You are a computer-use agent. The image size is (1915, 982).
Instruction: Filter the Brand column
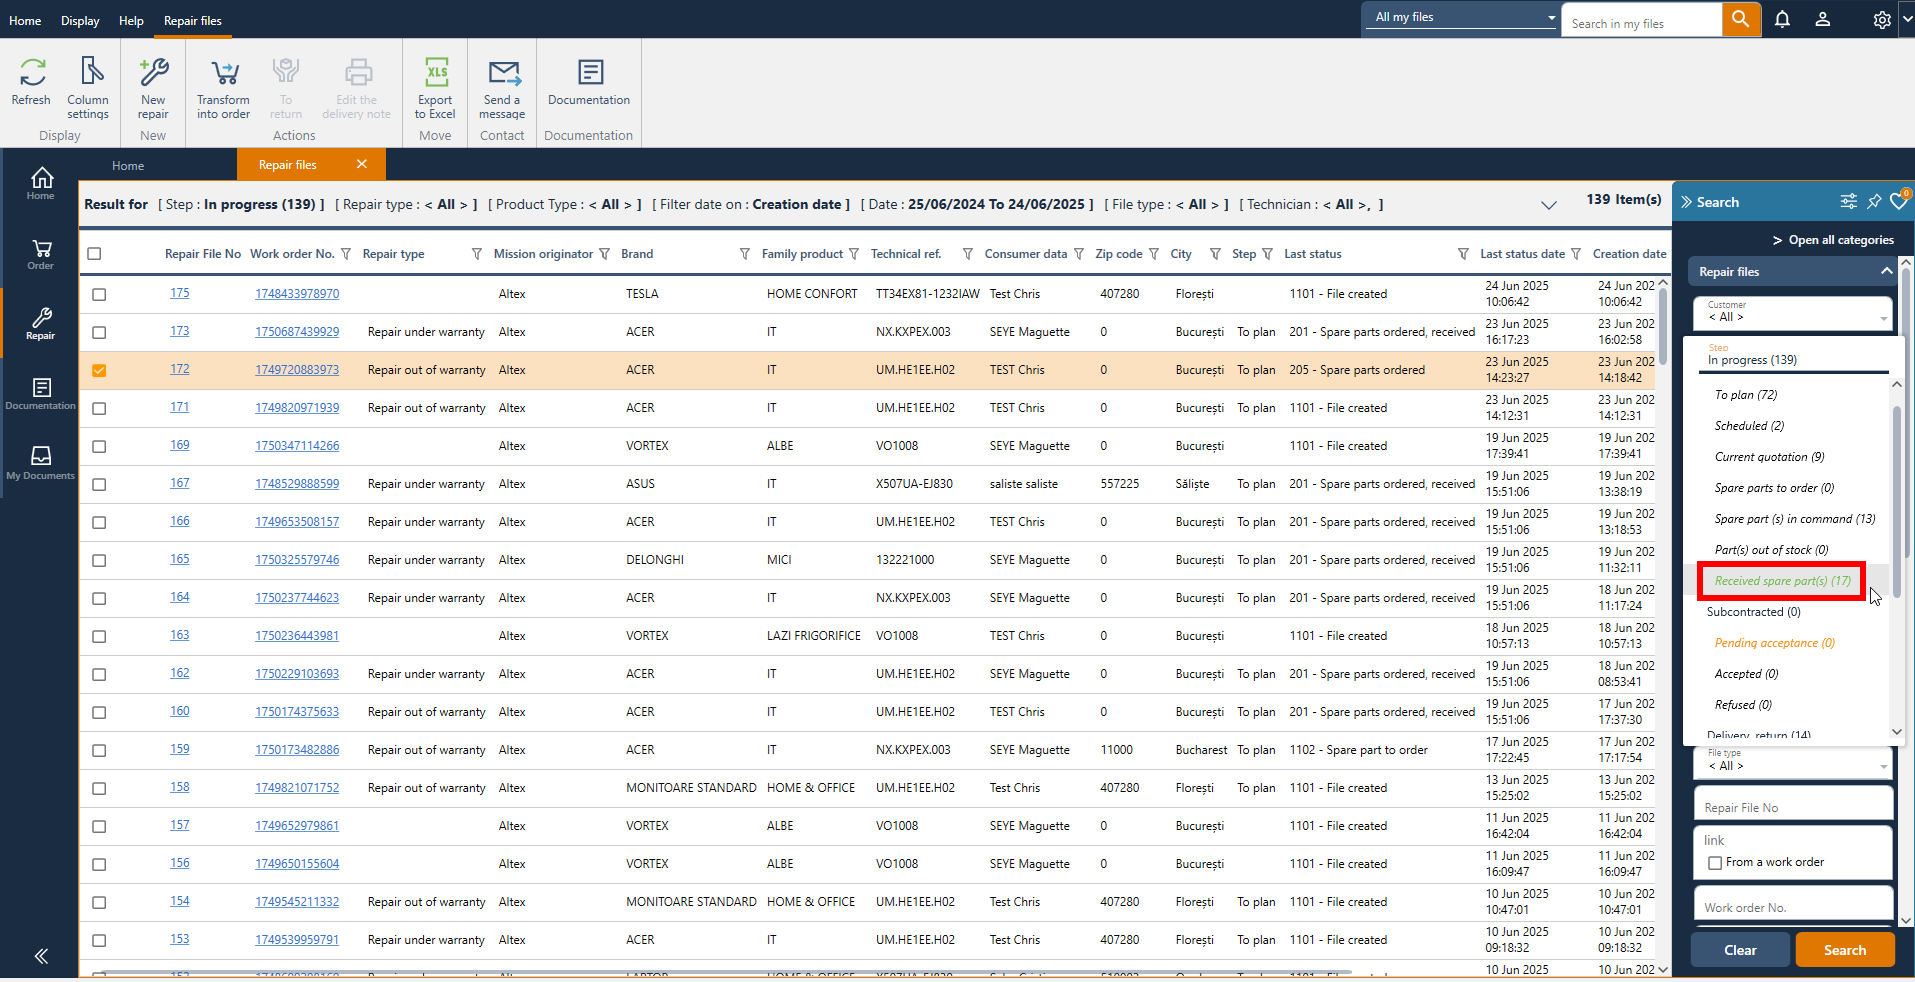[744, 254]
